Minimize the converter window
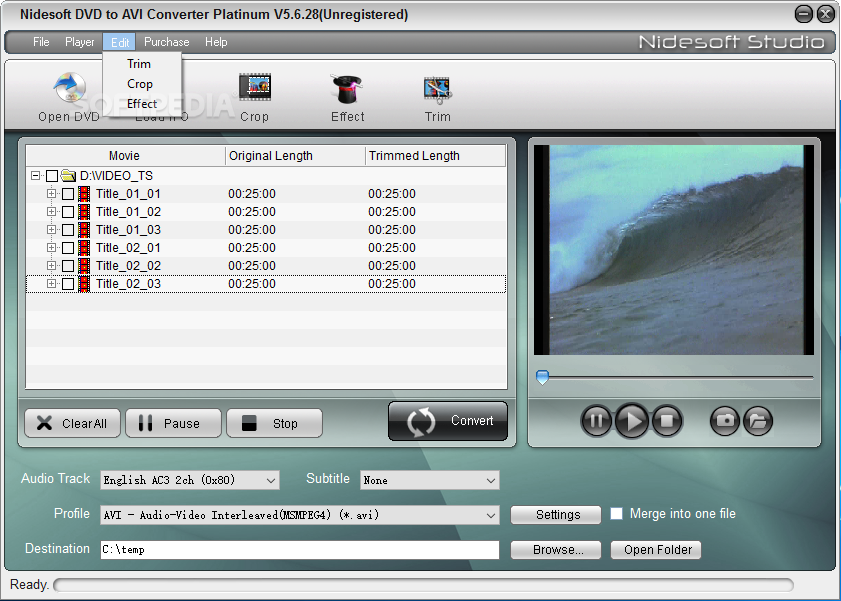The image size is (841, 601). click(803, 14)
